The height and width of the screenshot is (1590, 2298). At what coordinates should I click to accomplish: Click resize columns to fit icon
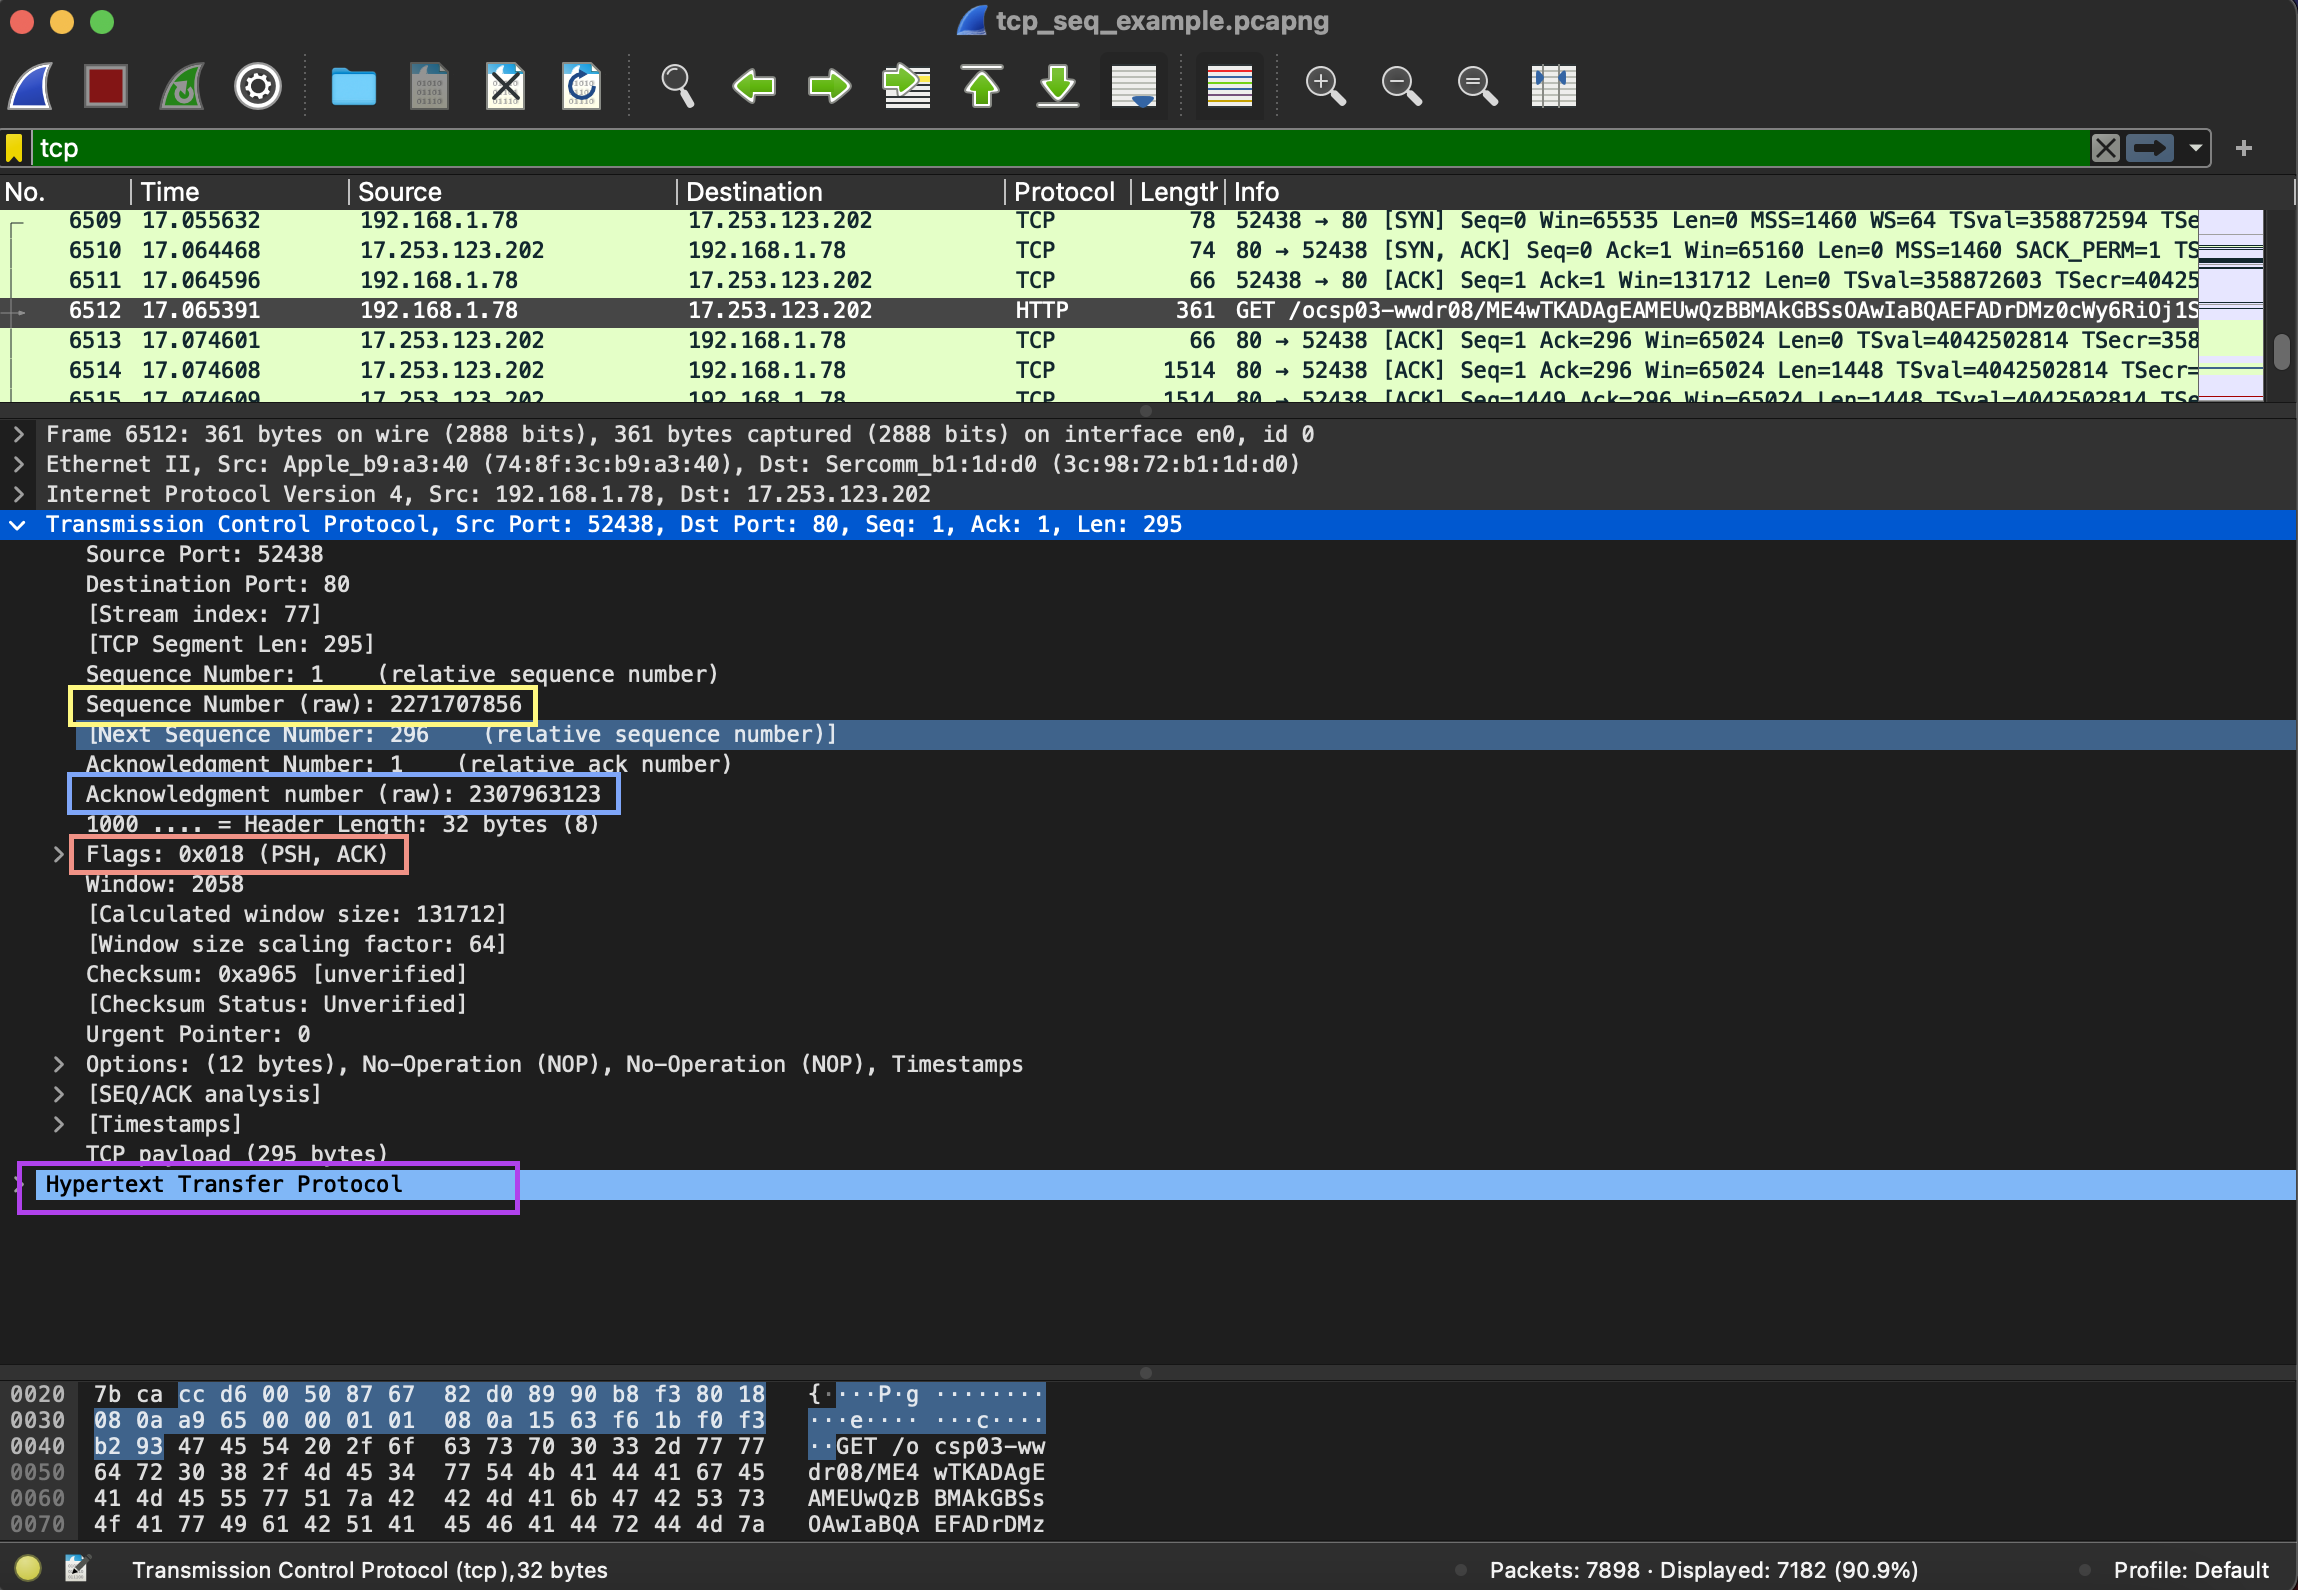1554,87
